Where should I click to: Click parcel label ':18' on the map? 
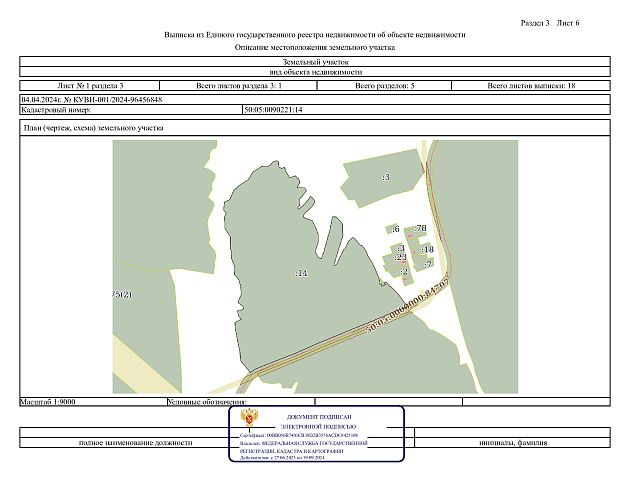428,250
